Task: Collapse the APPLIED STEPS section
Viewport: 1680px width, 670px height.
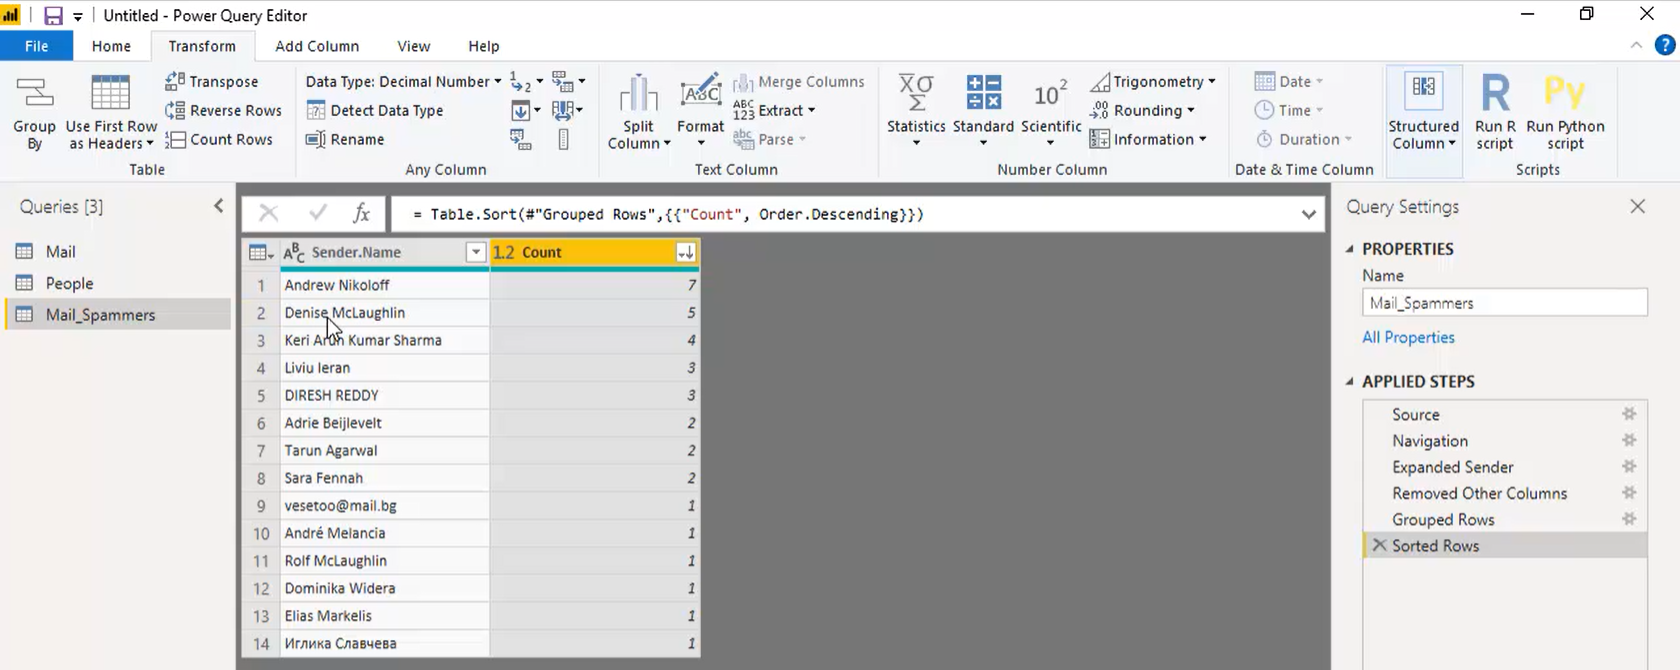Action: [x=1350, y=381]
